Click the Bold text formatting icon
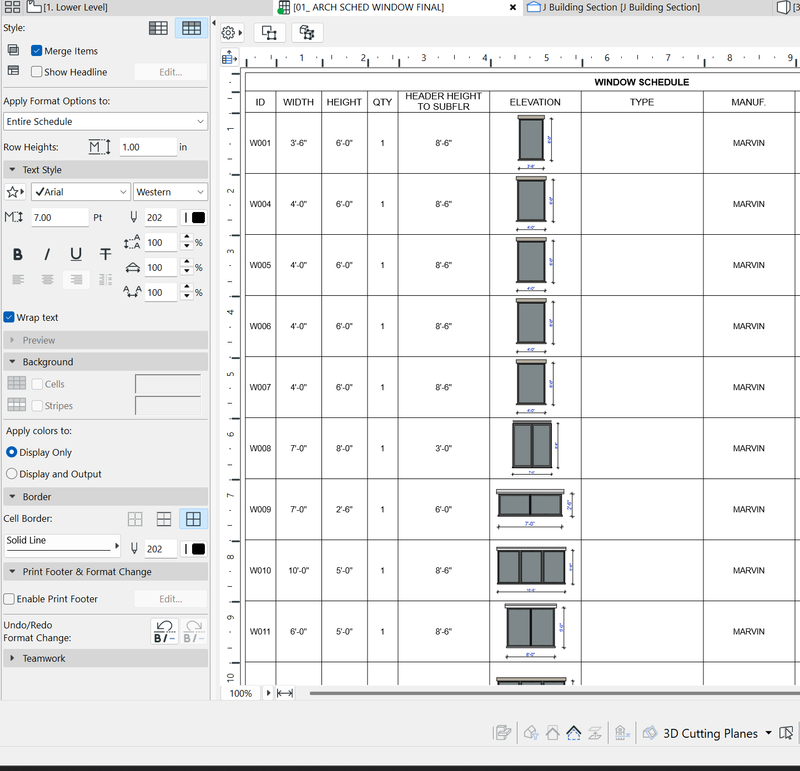 18,255
